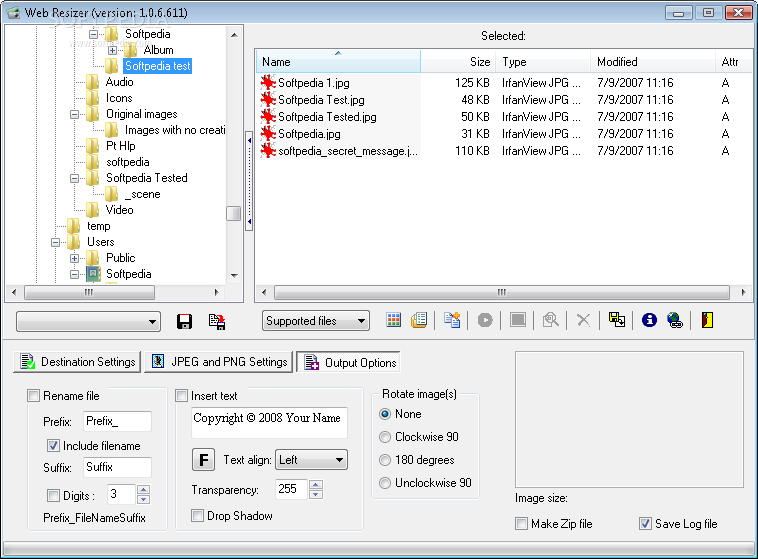
Task: Enable the Drop Shadow checkbox
Action: (x=197, y=515)
